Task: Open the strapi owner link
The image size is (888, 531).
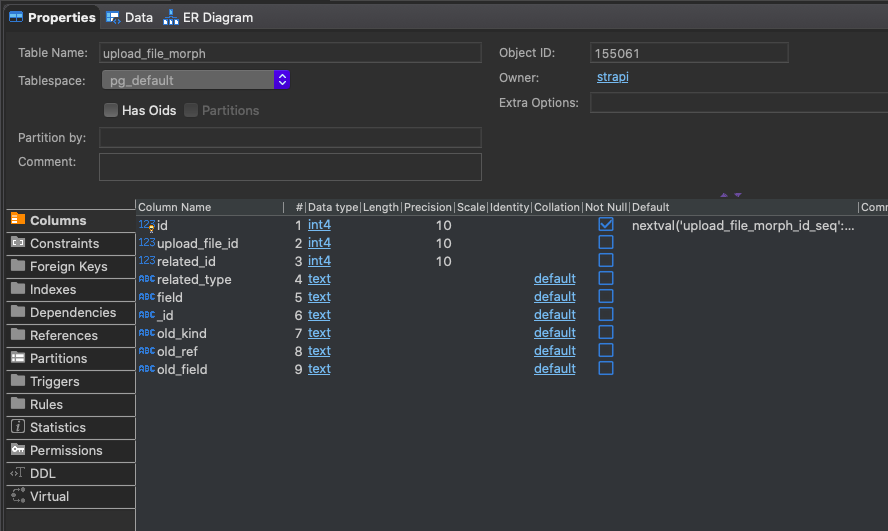Action: 612,77
